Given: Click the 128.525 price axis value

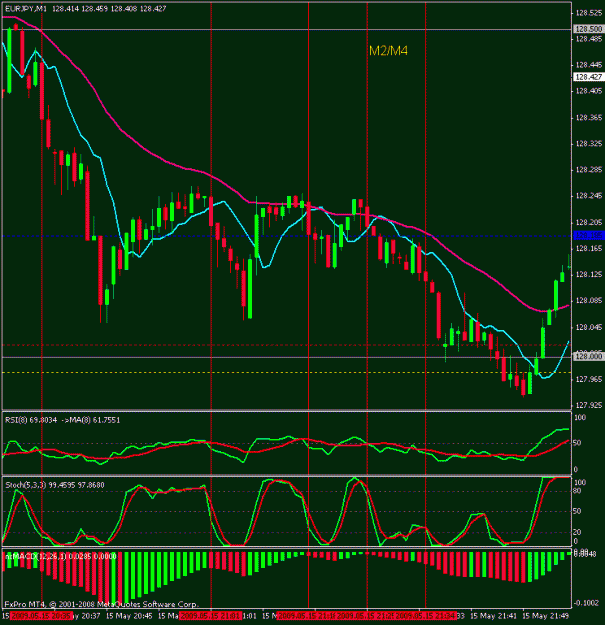Looking at the screenshot, I should [589, 13].
